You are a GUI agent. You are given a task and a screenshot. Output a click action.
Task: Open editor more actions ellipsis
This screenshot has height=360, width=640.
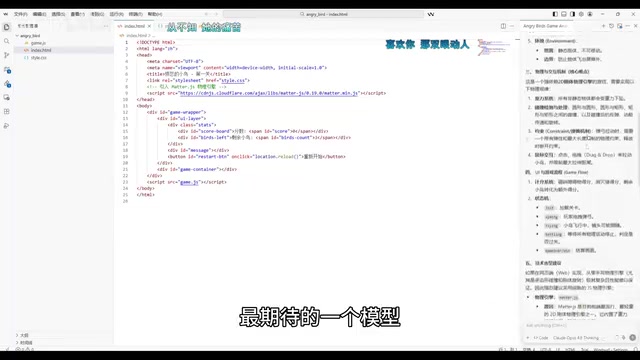[x=512, y=26]
